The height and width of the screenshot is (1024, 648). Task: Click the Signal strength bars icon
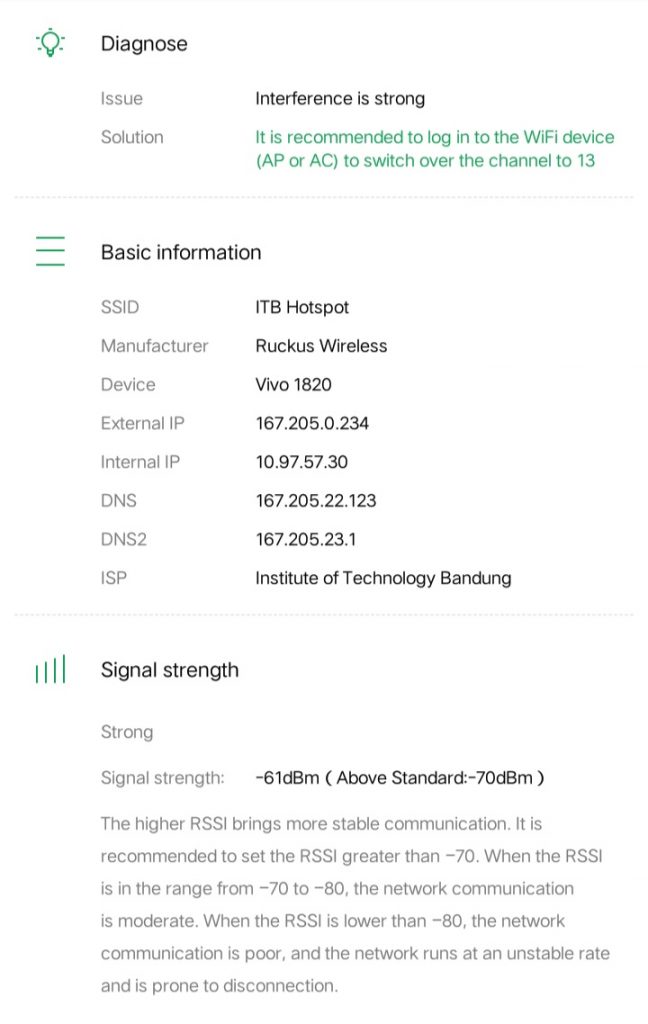(50, 670)
